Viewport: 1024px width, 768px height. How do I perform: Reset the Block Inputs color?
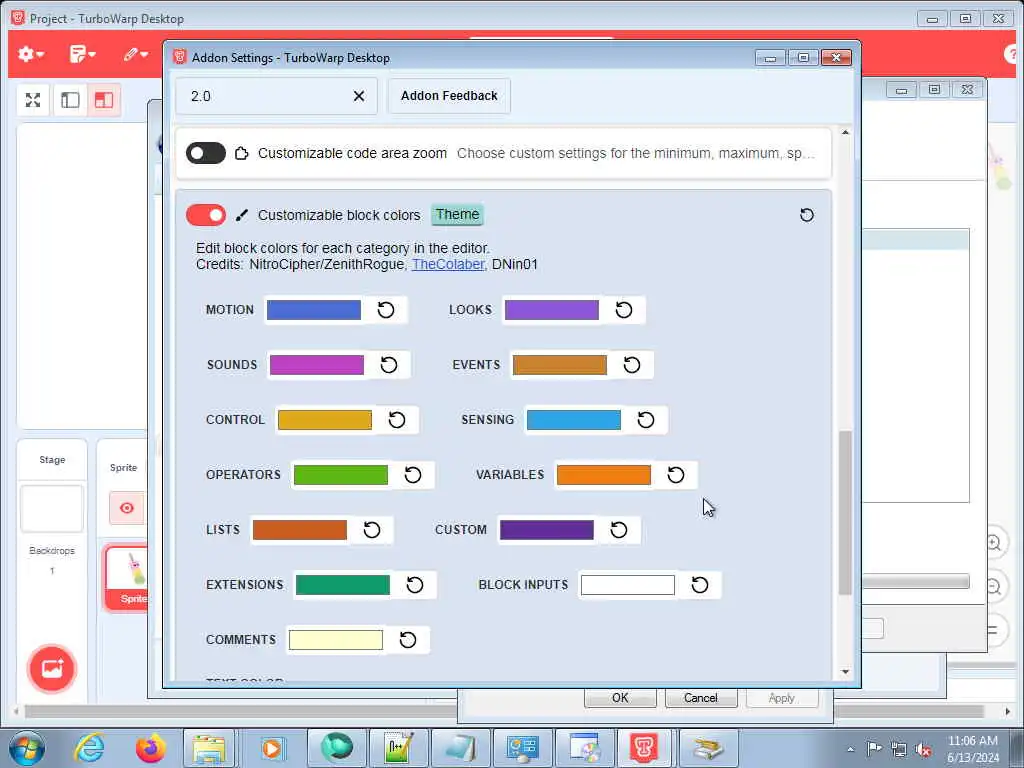coord(699,584)
